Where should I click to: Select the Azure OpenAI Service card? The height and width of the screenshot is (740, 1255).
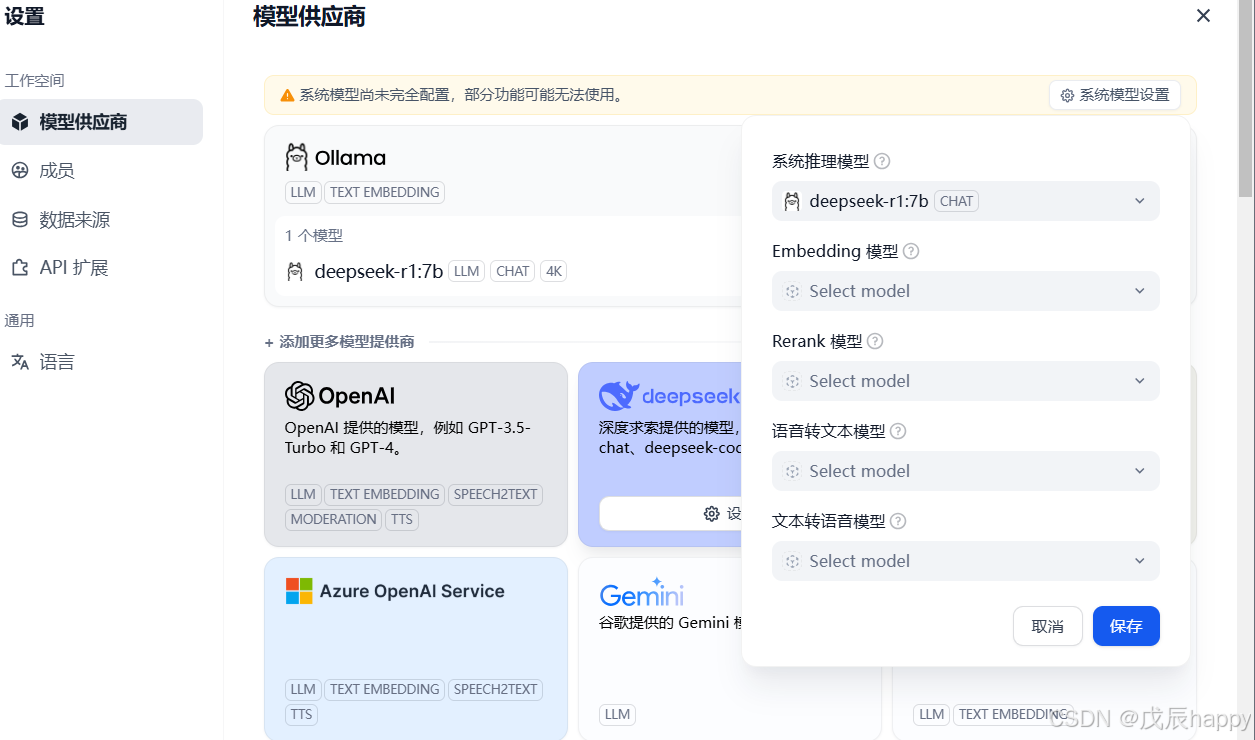coord(416,648)
